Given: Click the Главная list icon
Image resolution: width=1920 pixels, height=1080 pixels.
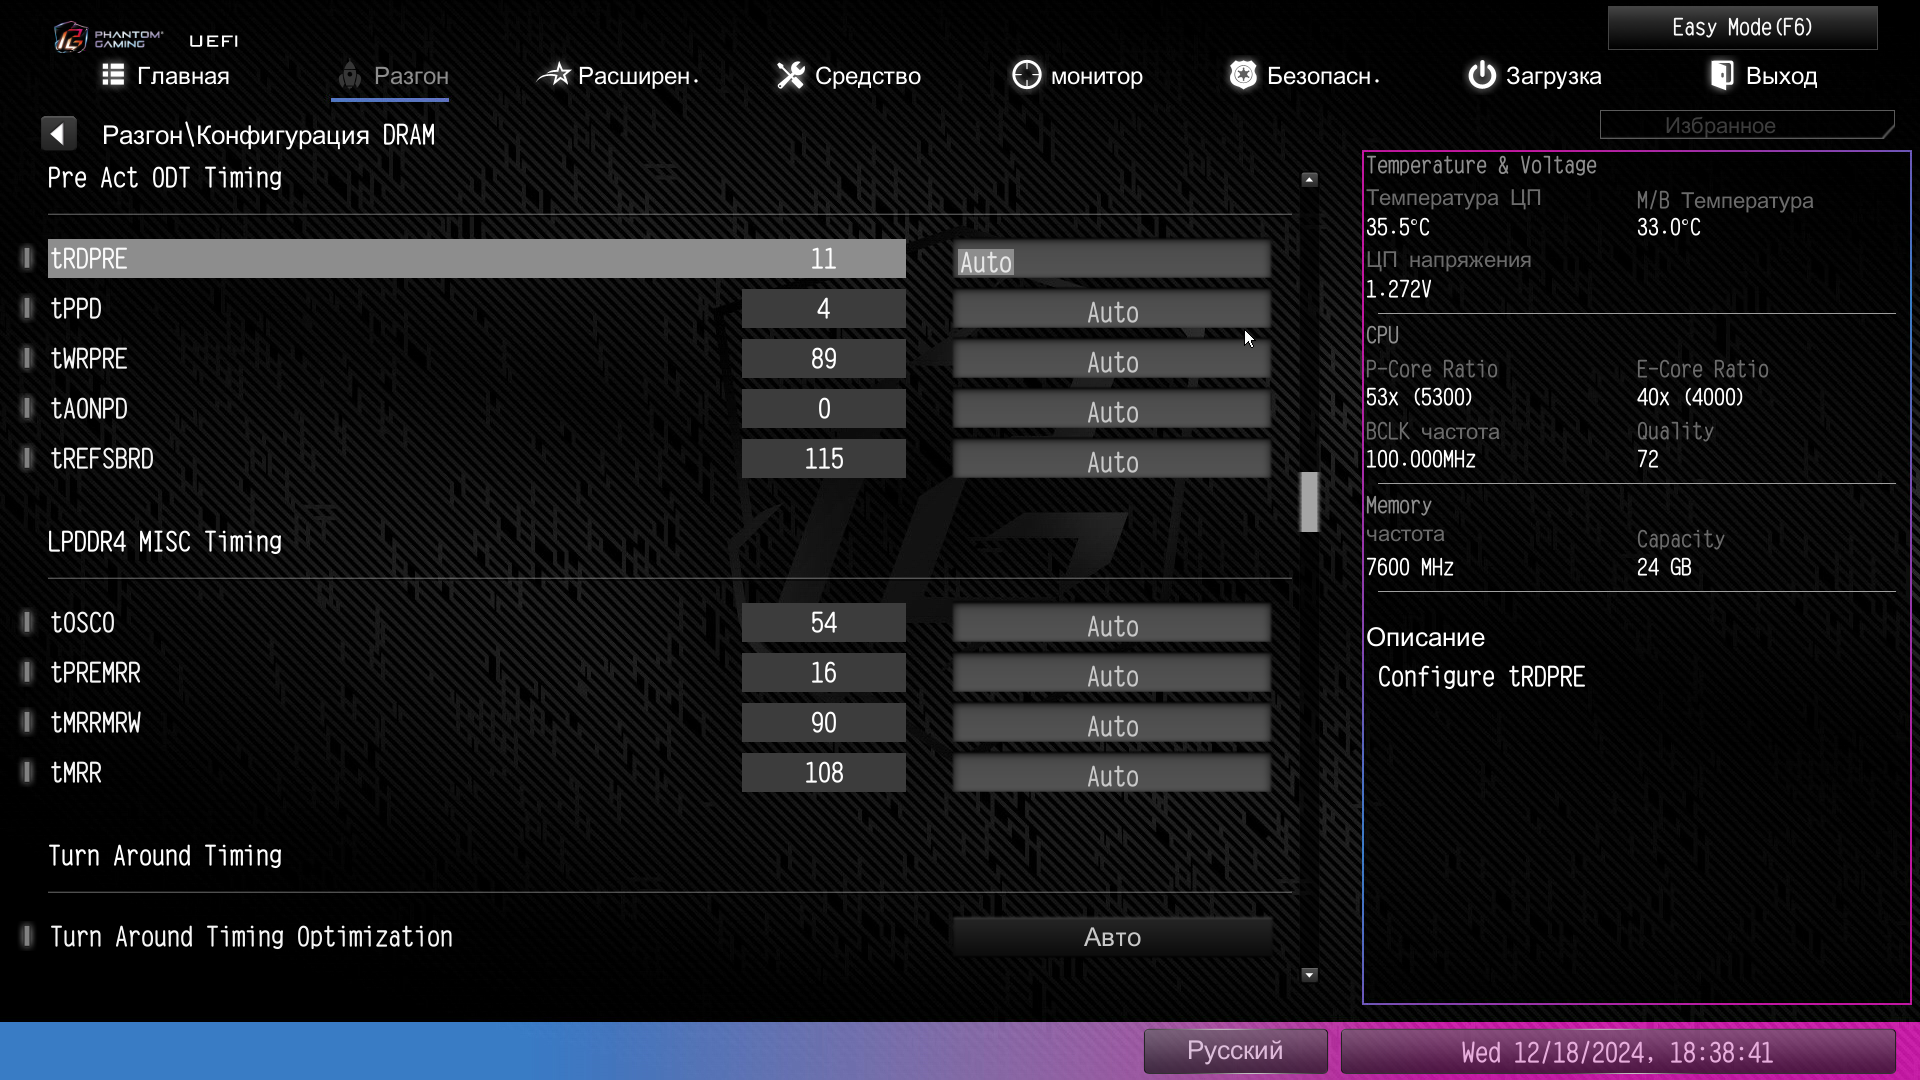Looking at the screenshot, I should tap(113, 75).
